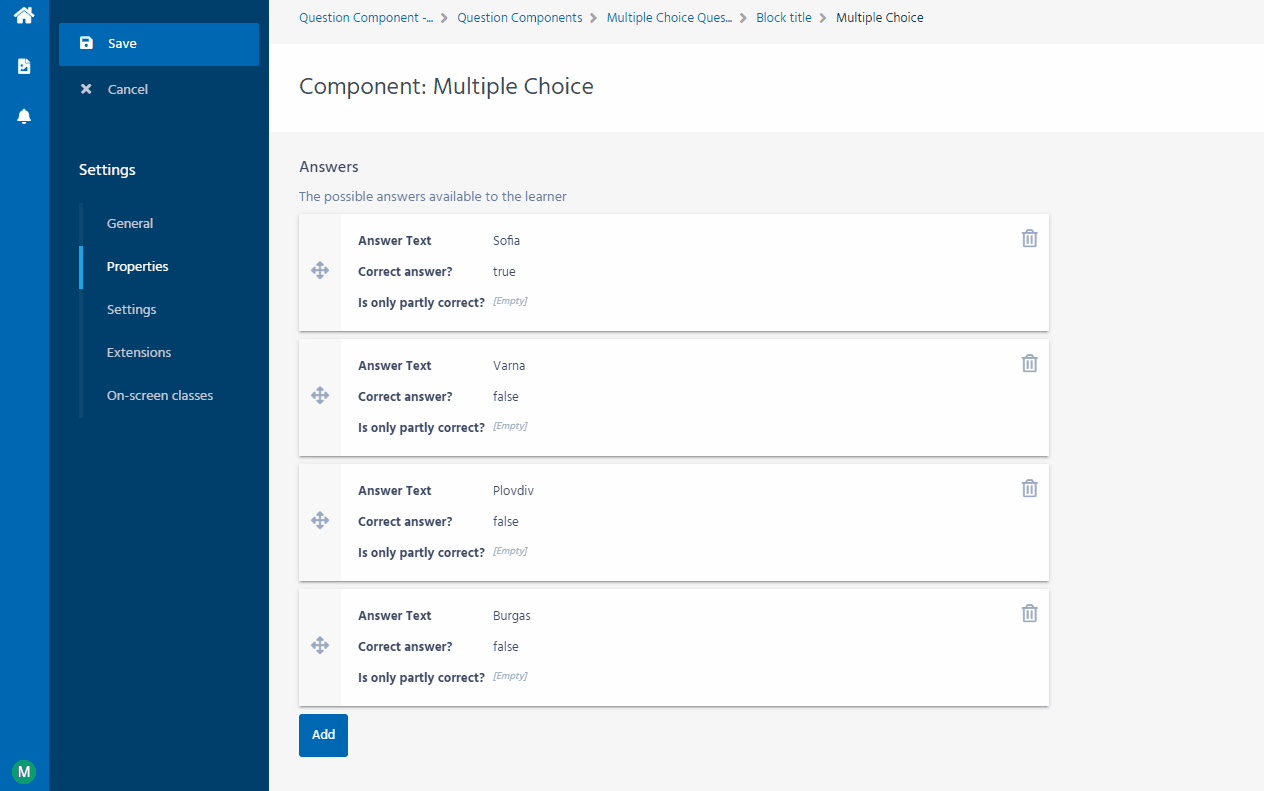Screen dimensions: 1264x791
Task: Click the move handle beside the Sofia answer
Action: pos(320,270)
